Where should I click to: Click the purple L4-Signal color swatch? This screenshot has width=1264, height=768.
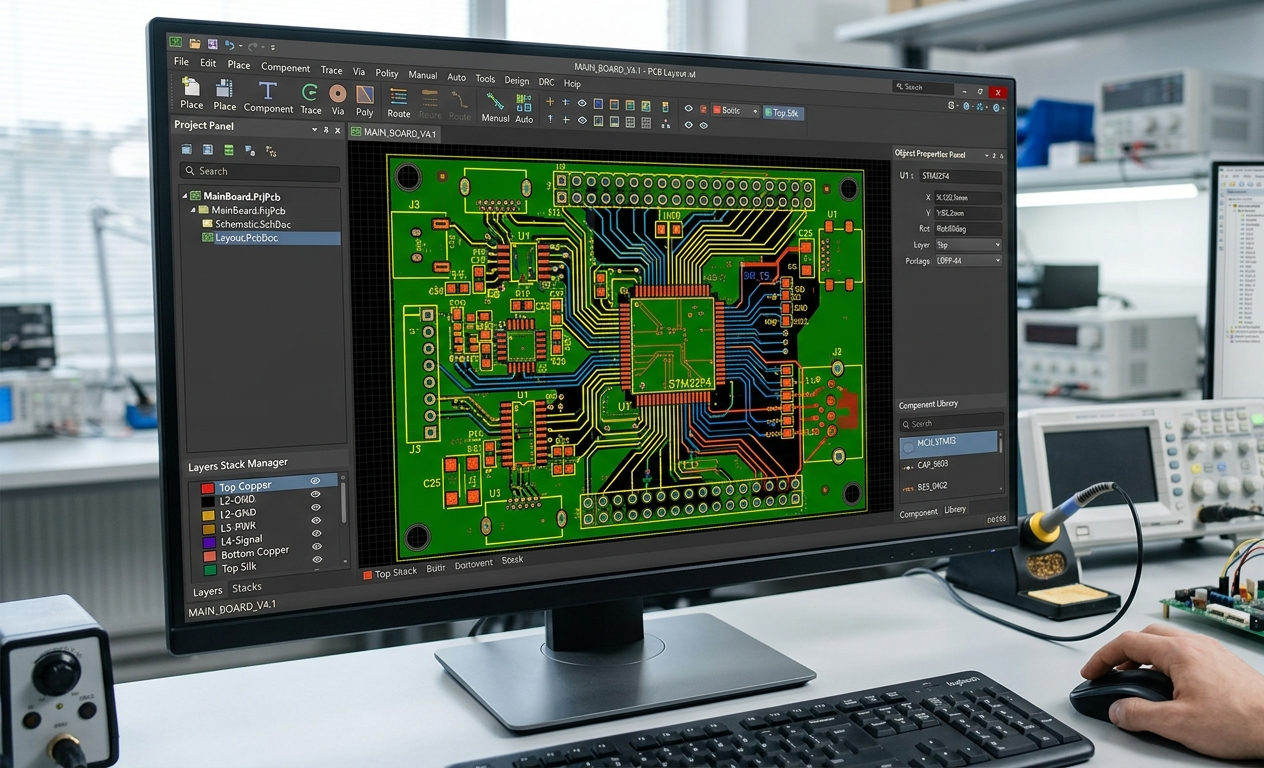209,543
